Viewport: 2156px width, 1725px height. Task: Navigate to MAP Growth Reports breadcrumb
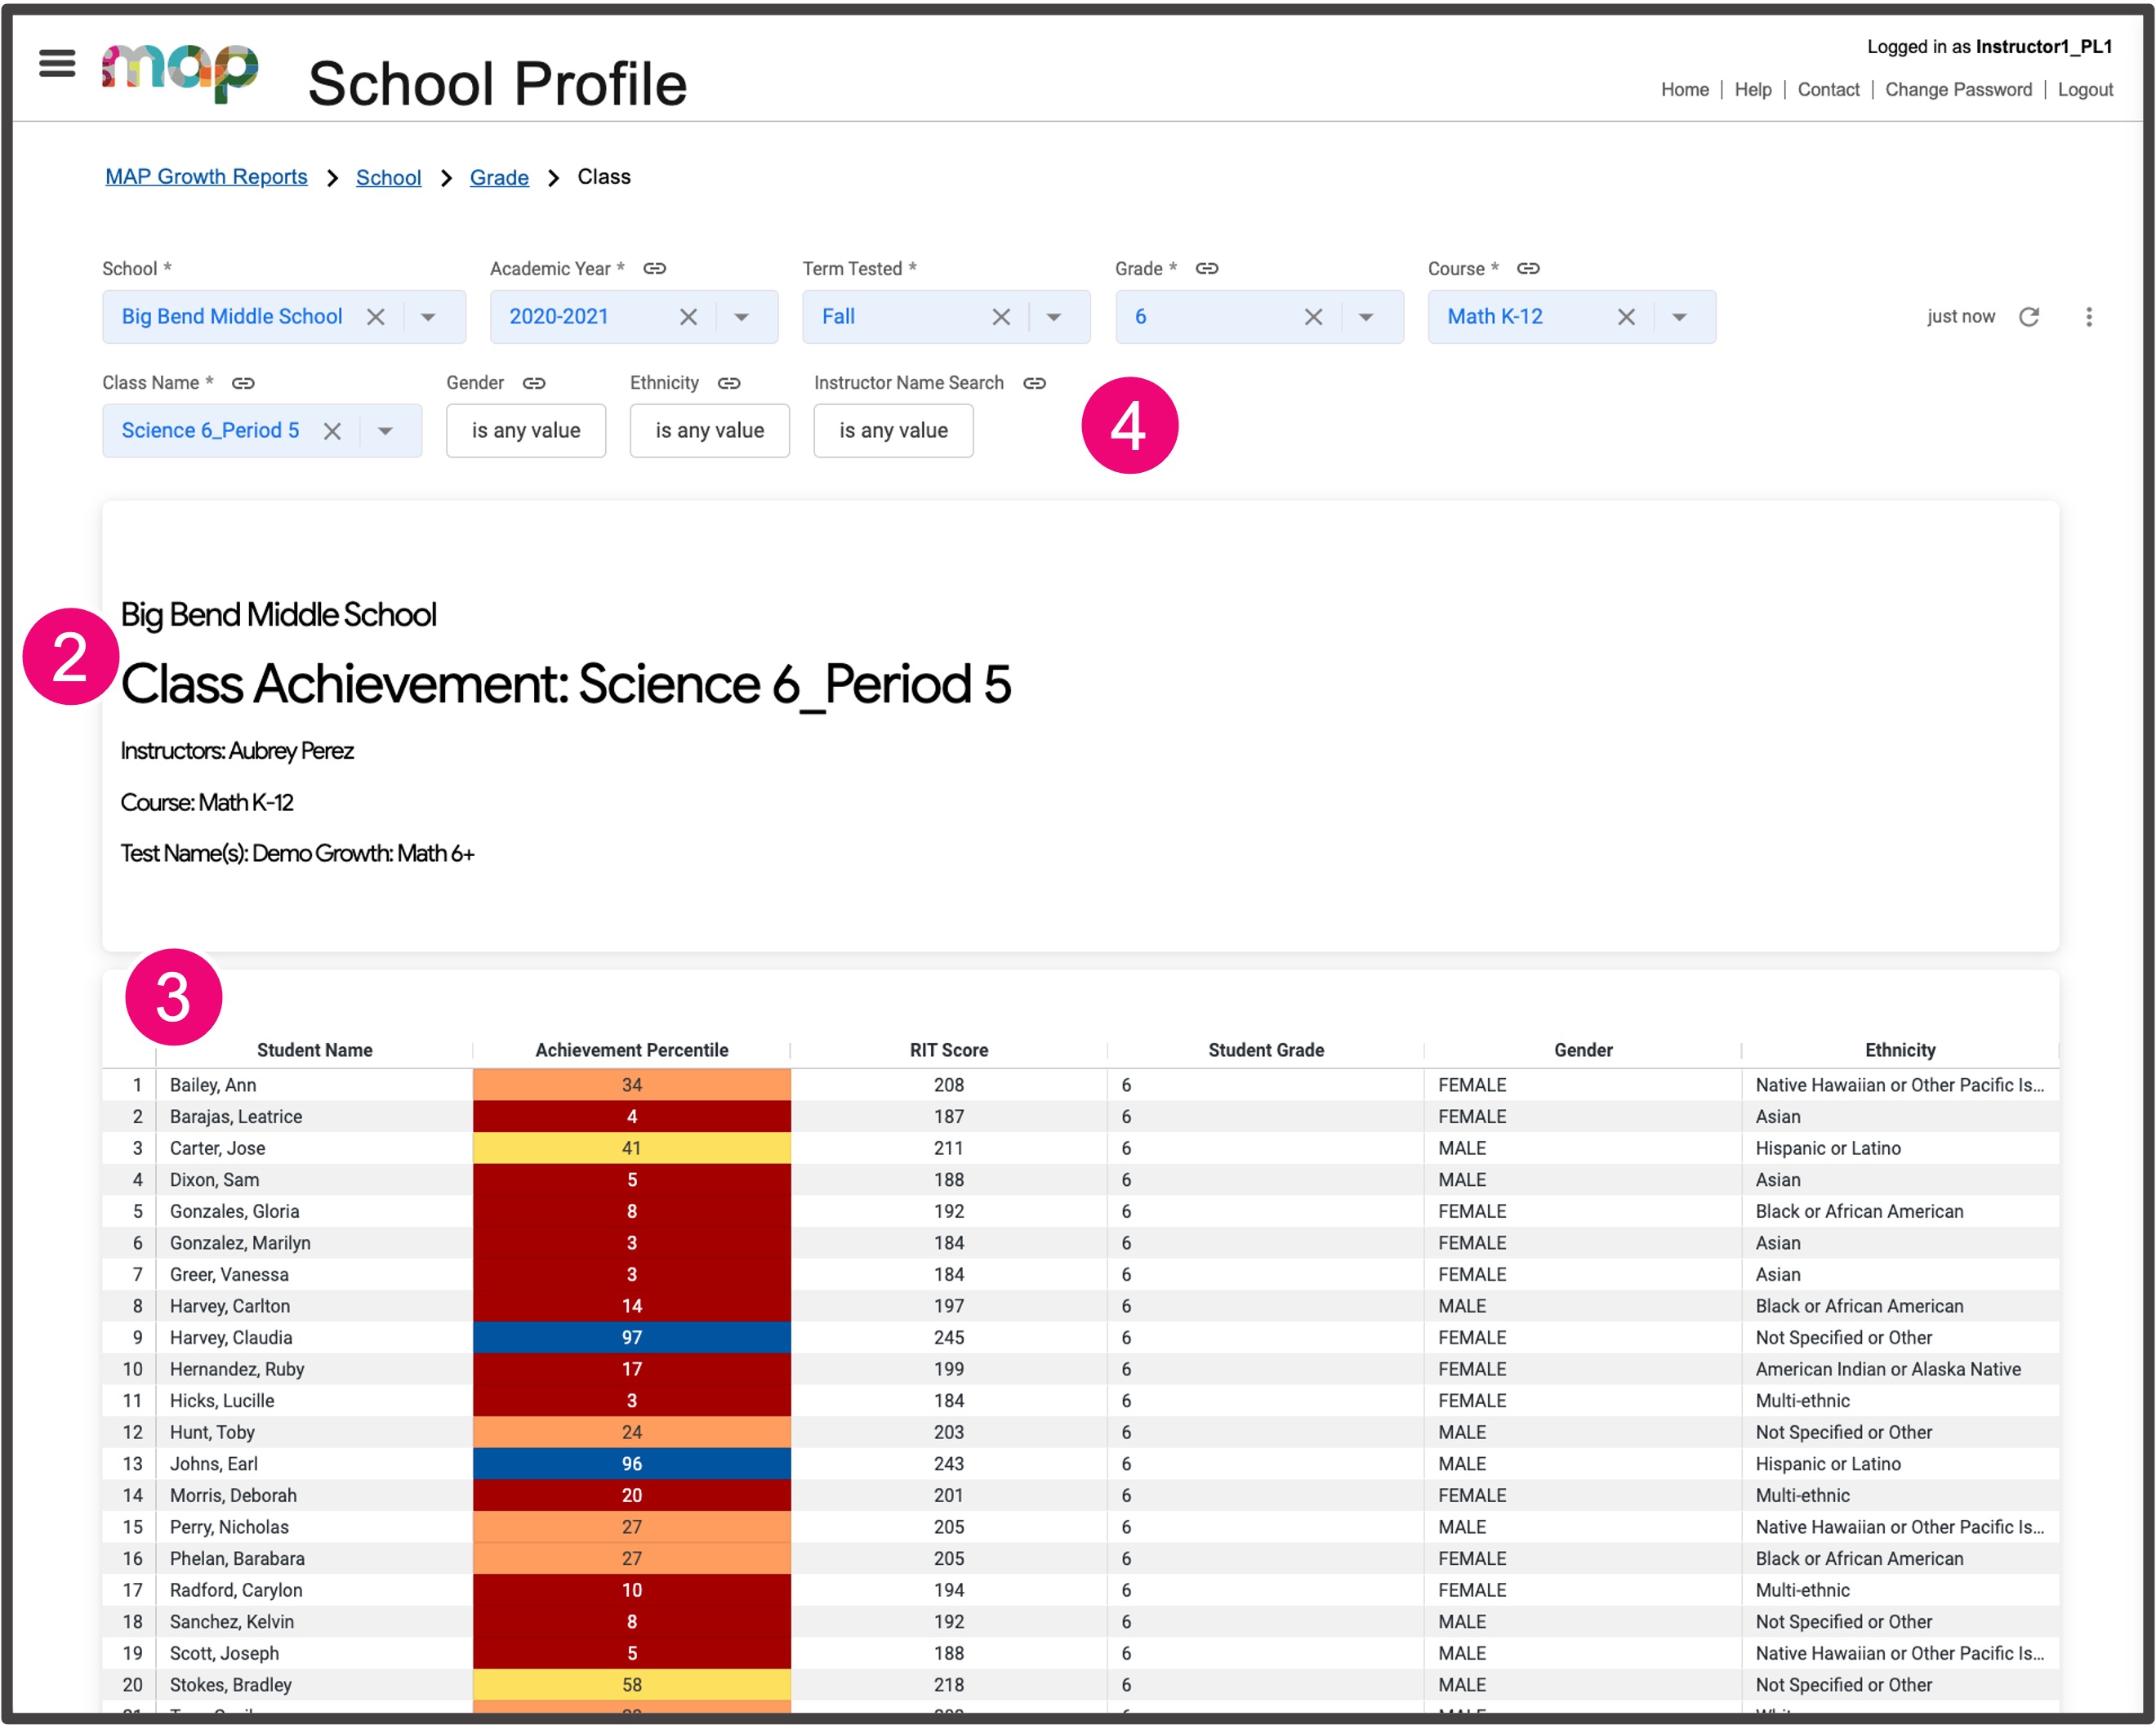click(206, 176)
